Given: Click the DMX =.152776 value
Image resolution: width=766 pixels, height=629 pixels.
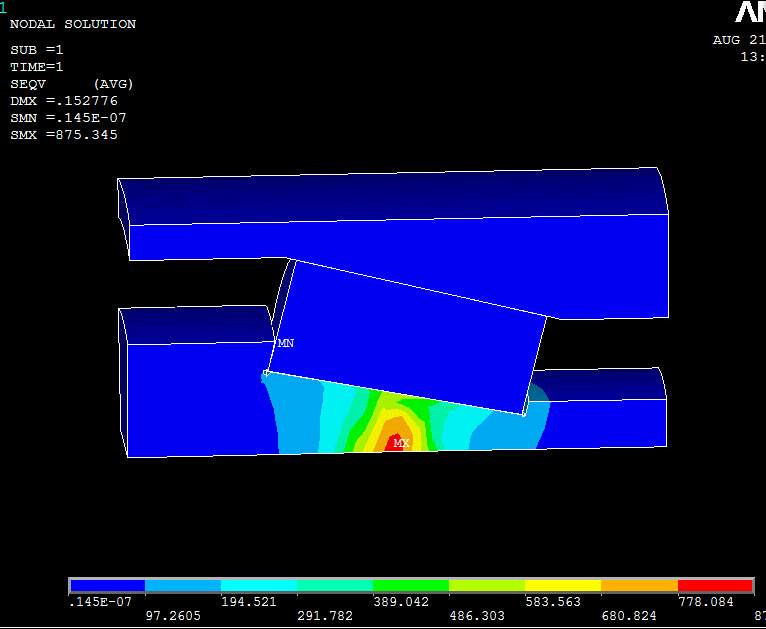Looking at the screenshot, I should (x=64, y=101).
